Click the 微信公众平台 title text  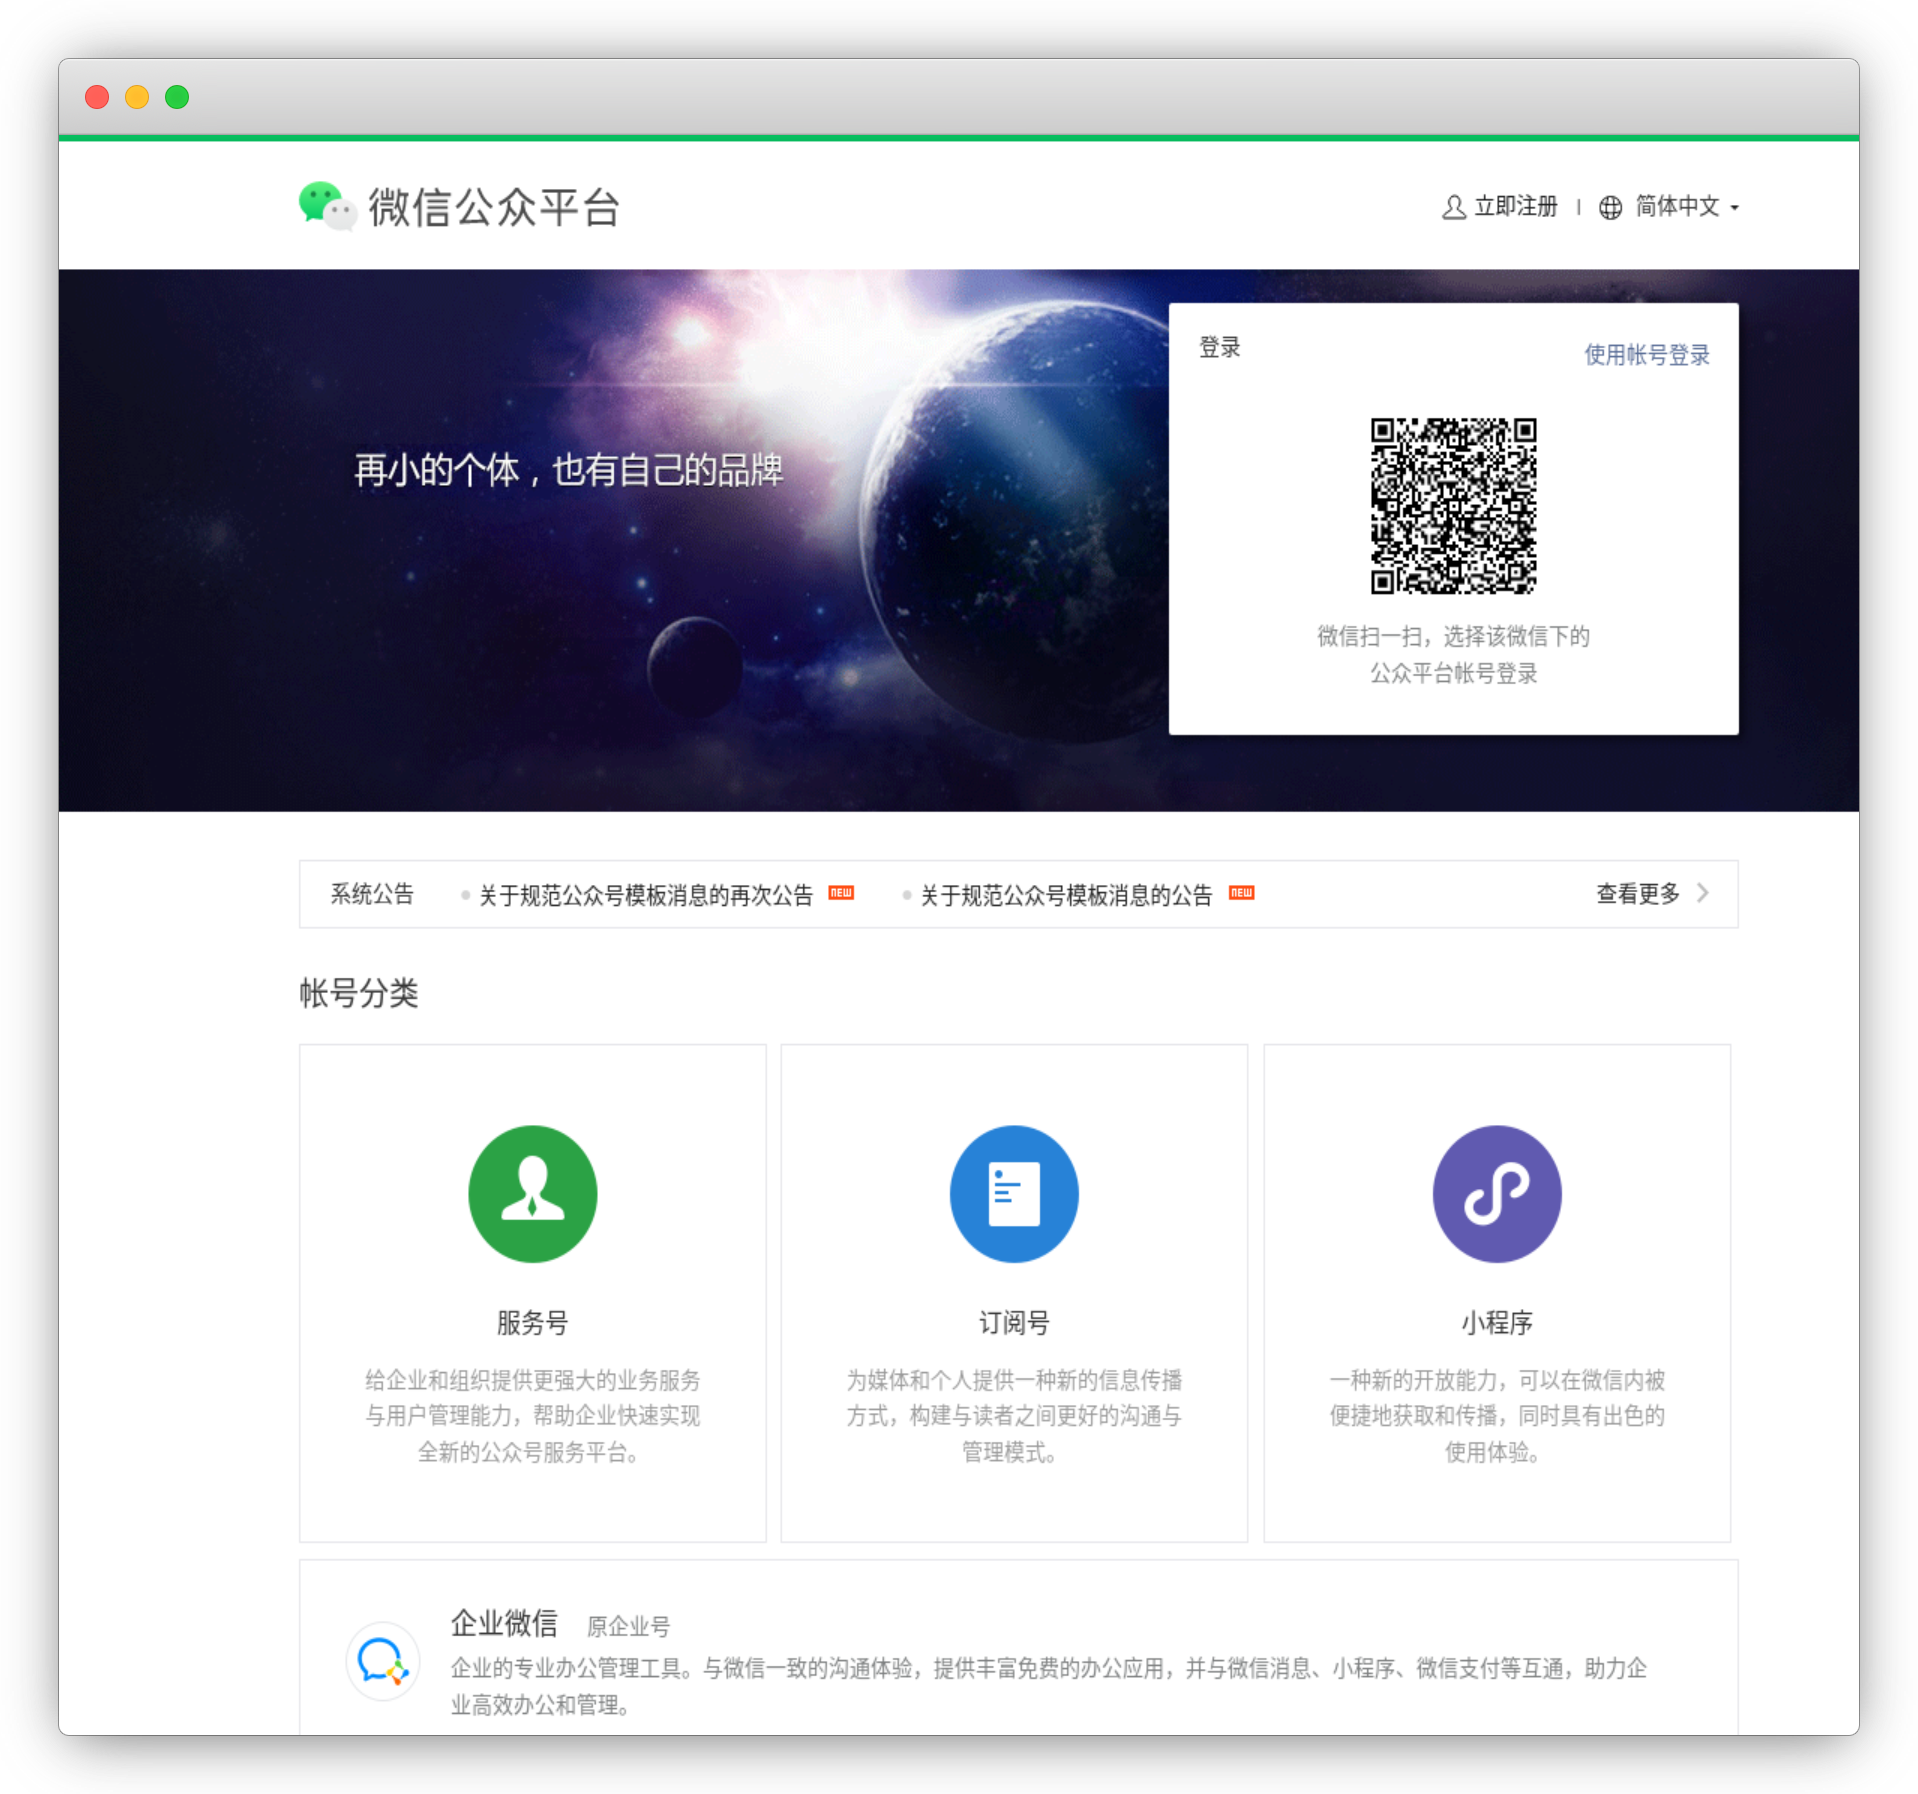(x=495, y=208)
